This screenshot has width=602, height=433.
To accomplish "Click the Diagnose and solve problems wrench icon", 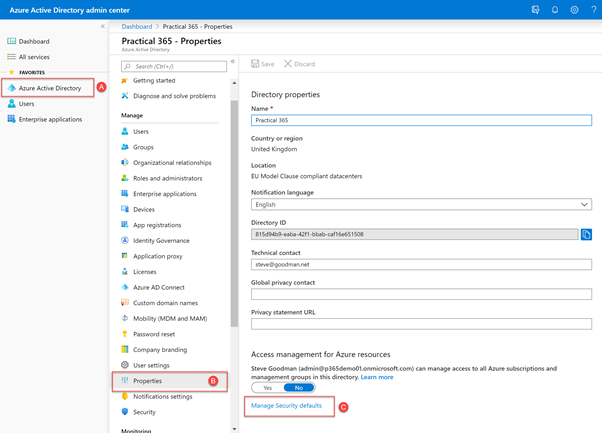I will click(x=124, y=96).
